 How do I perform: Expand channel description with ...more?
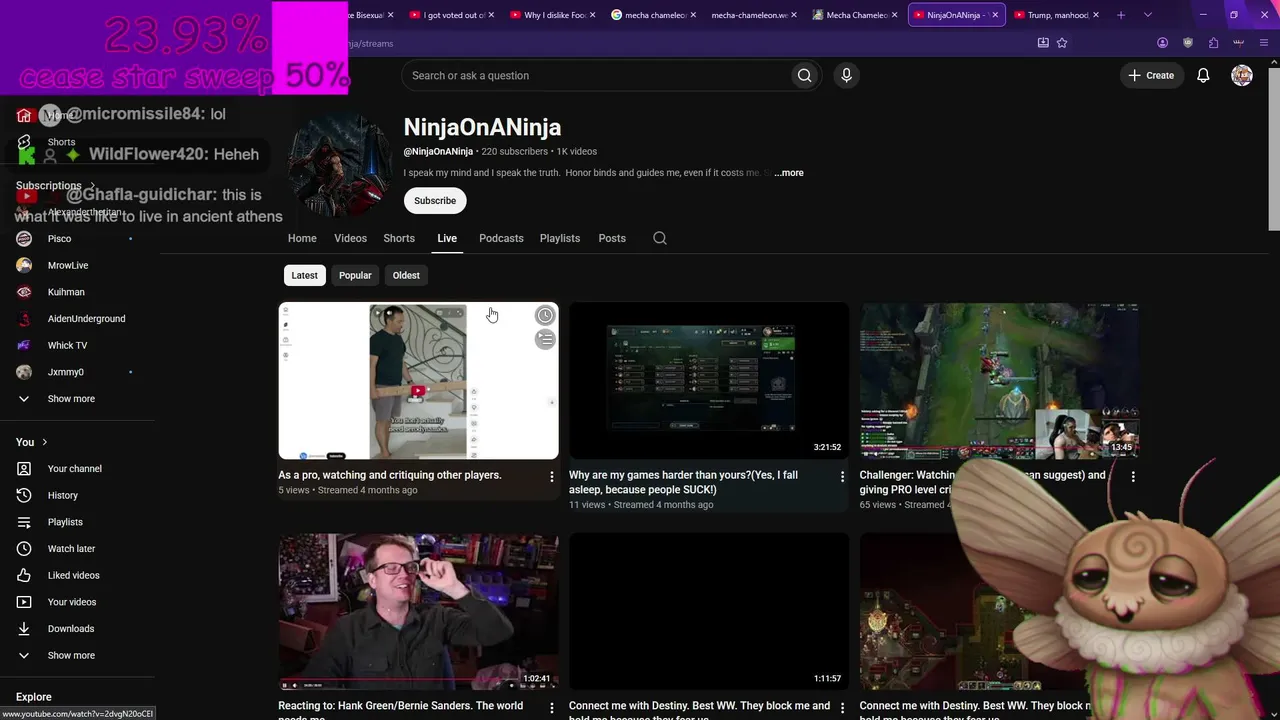pyautogui.click(x=789, y=173)
